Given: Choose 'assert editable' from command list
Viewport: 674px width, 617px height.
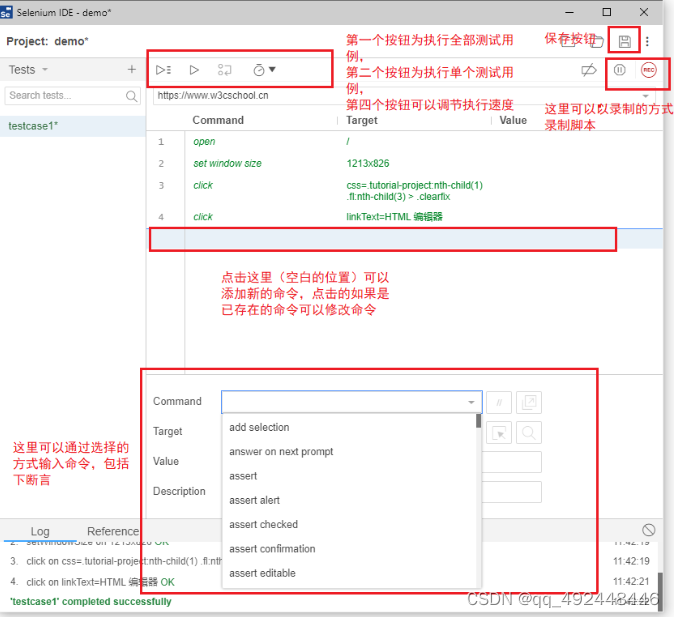Looking at the screenshot, I should click(349, 573).
